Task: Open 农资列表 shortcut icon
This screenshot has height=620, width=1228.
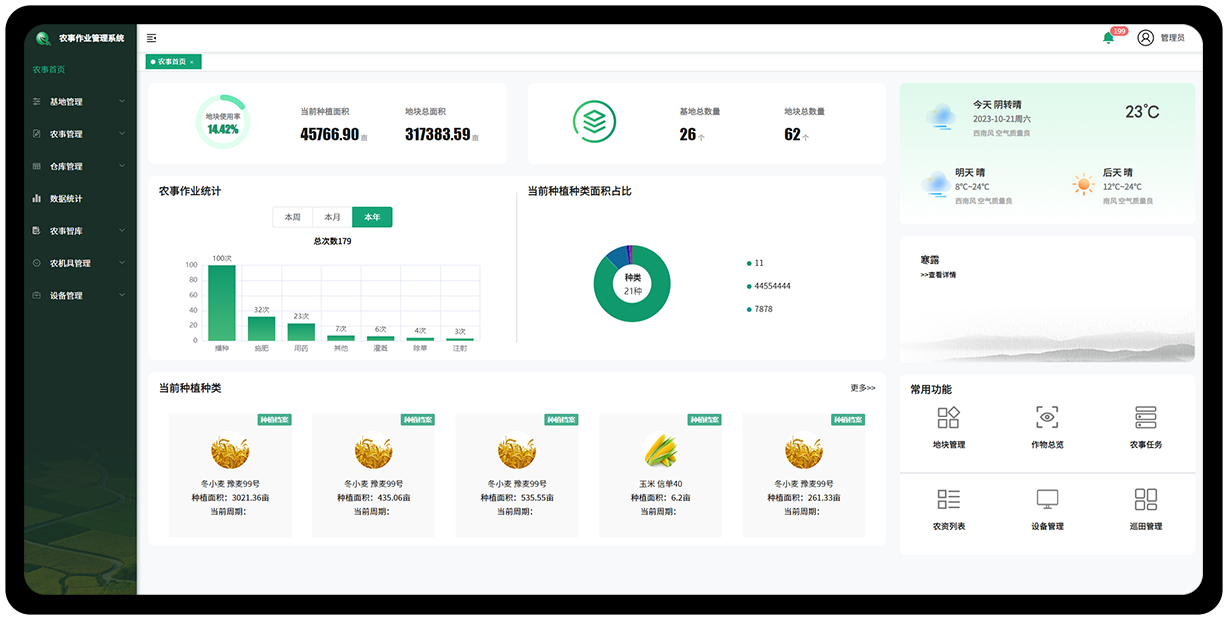Action: pos(948,499)
